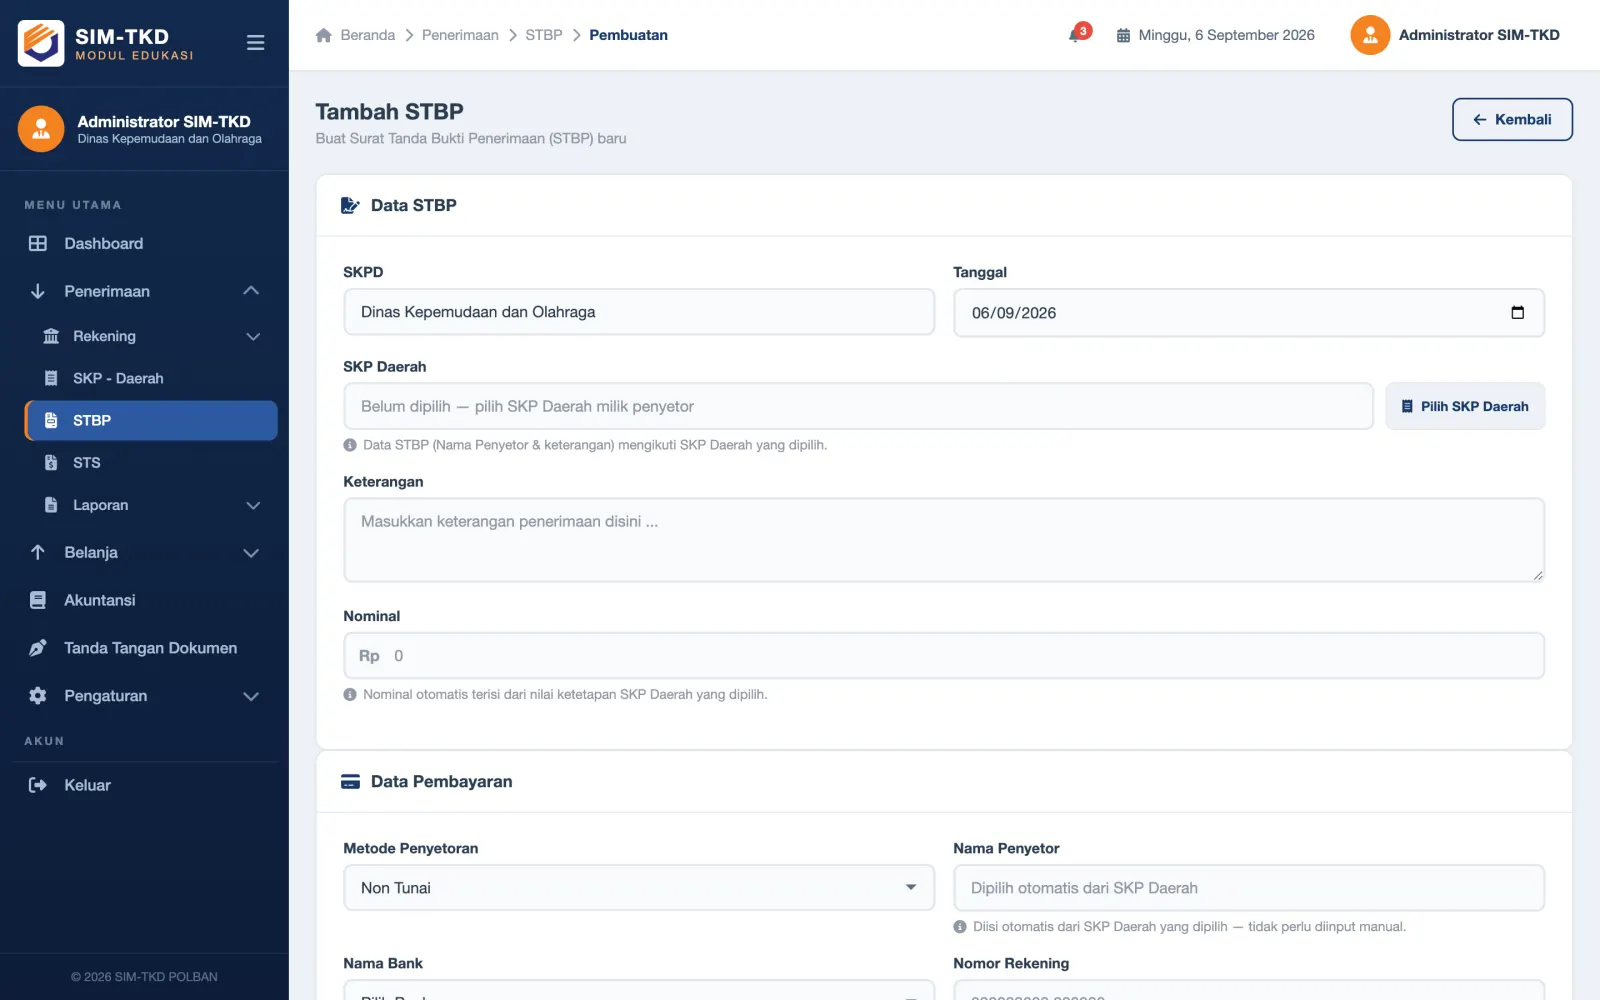1600x1000 pixels.
Task: Click the Nama Penyetor field
Action: [x=1249, y=888]
